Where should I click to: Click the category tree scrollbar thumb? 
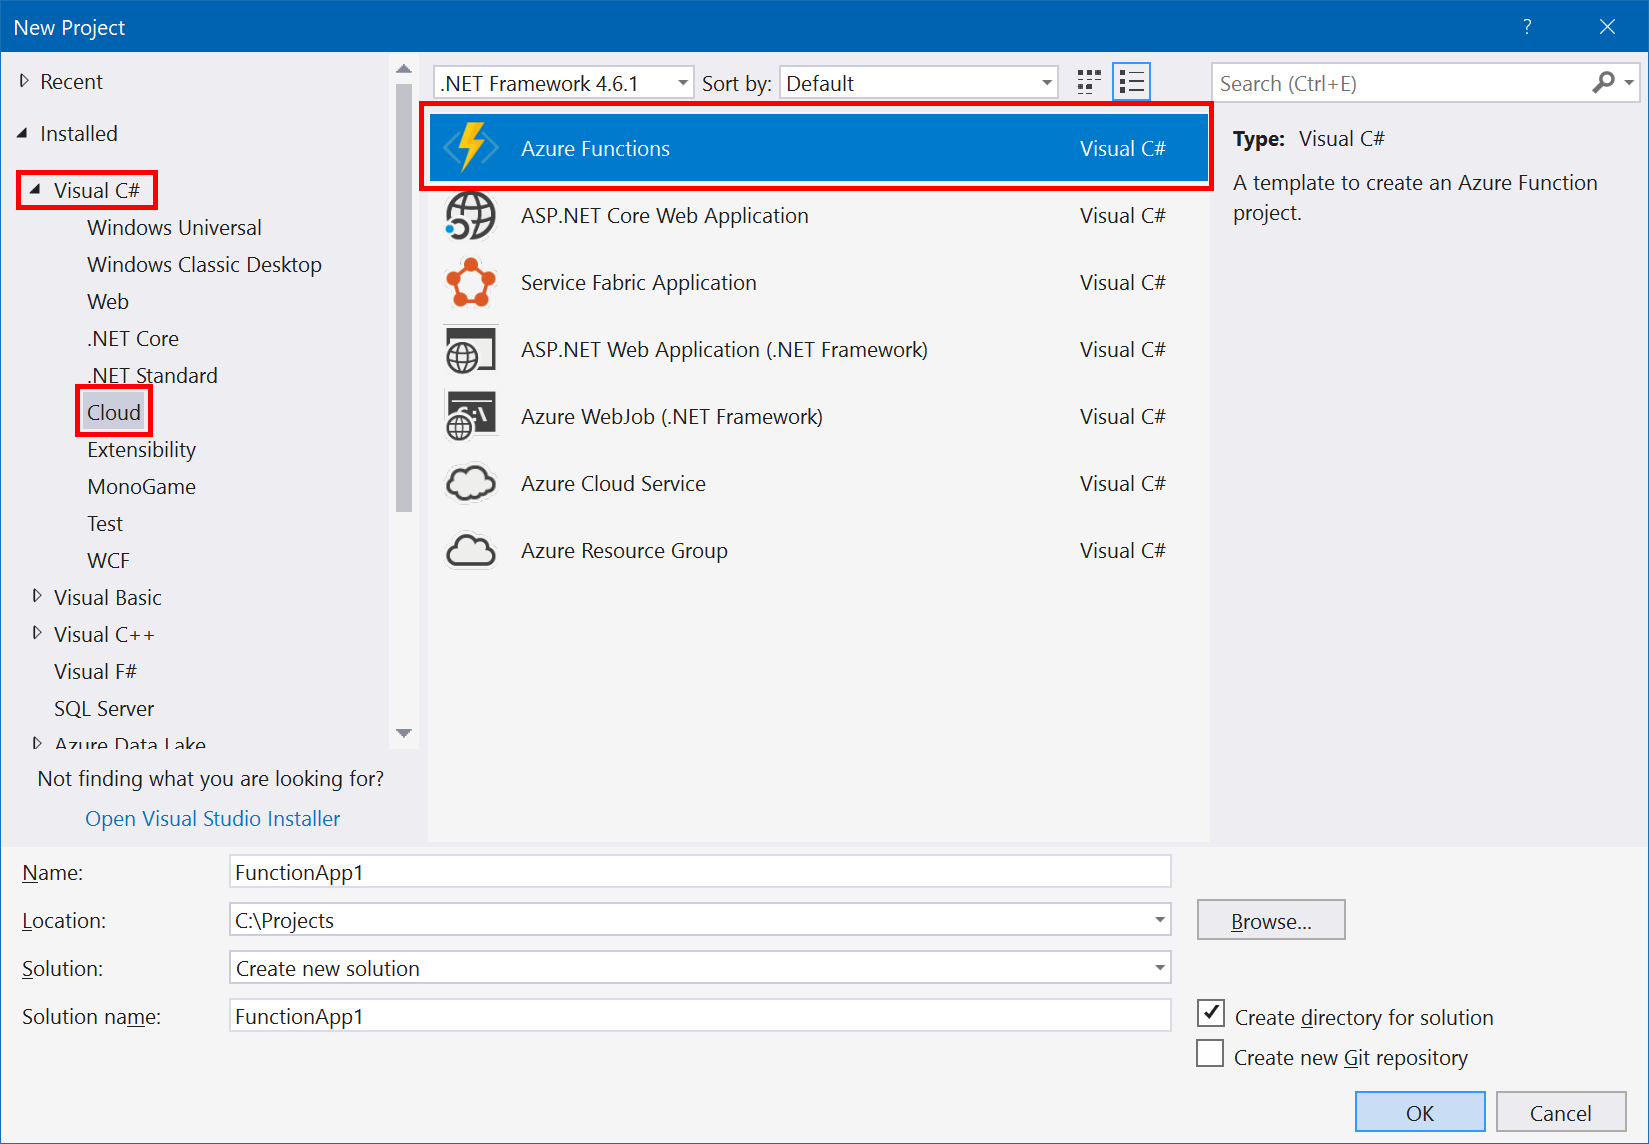[404, 298]
